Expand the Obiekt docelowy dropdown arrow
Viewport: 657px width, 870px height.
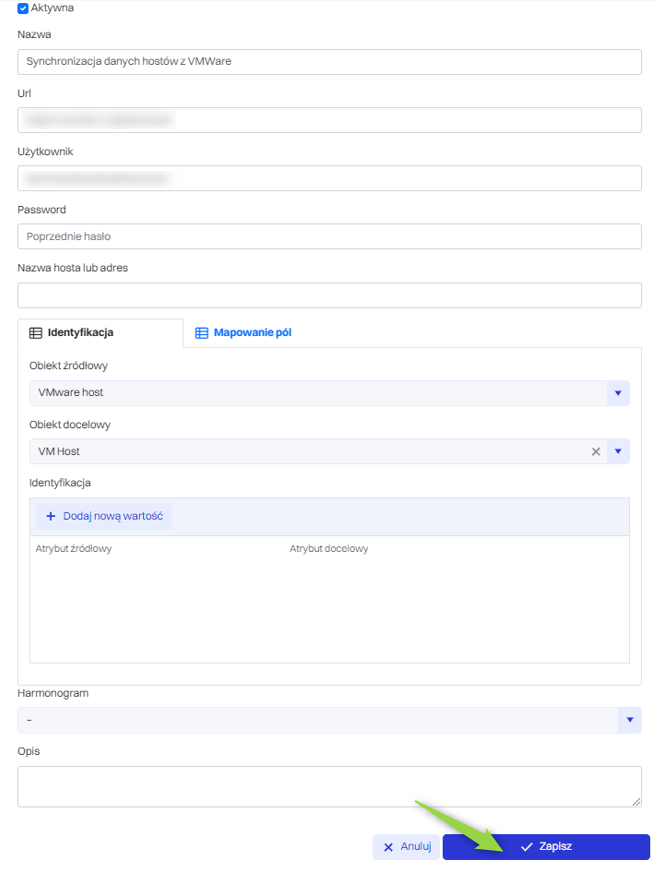pyautogui.click(x=618, y=452)
